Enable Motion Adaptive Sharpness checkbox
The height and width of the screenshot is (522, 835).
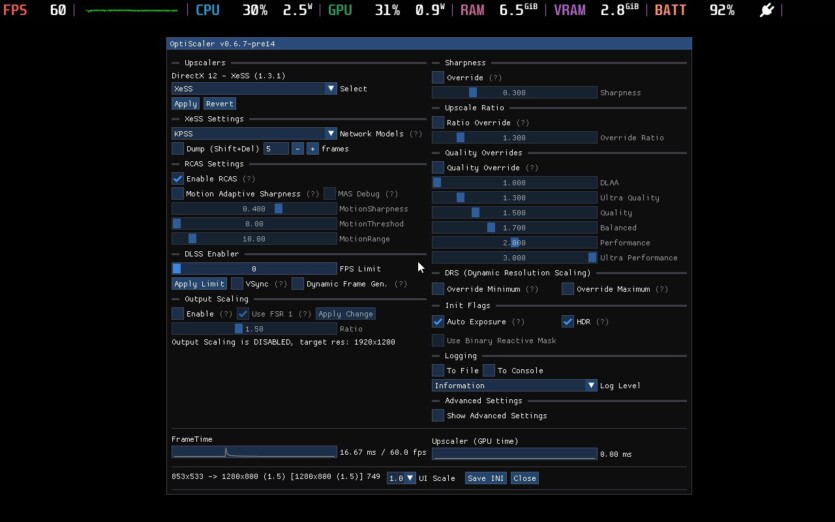pos(177,193)
